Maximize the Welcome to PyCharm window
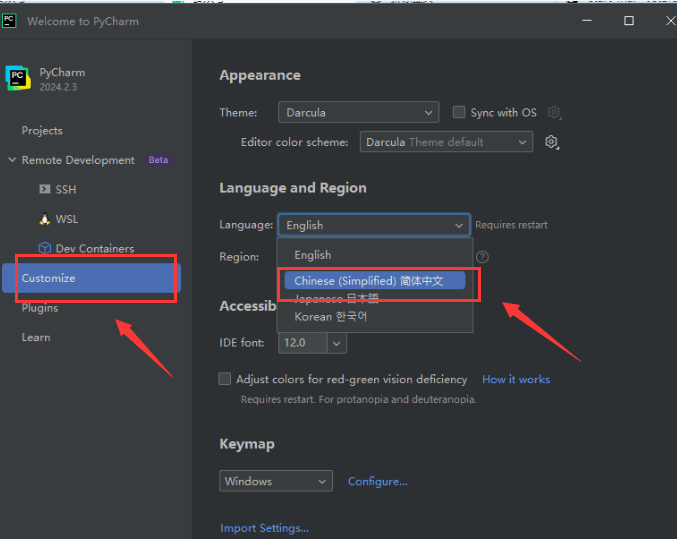The image size is (677, 539). coord(629,20)
